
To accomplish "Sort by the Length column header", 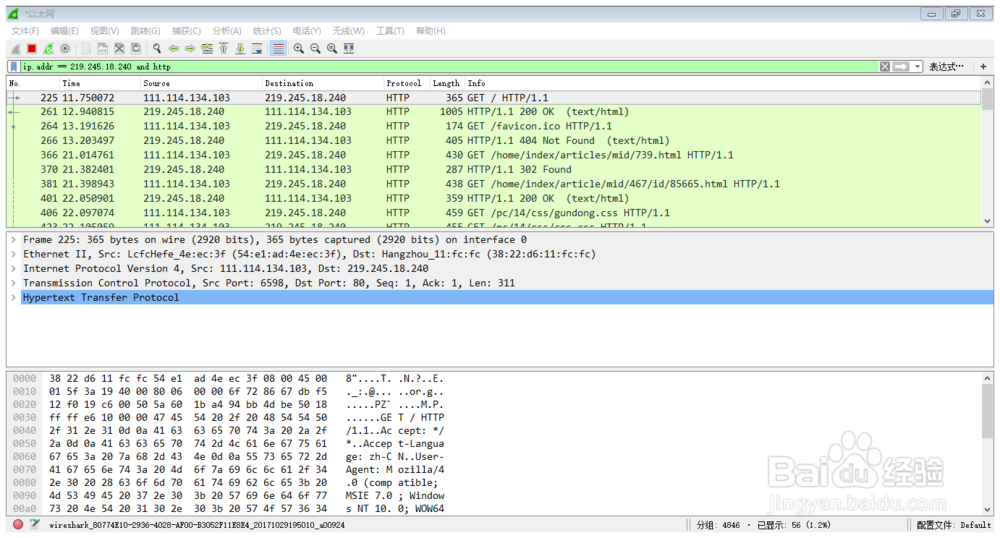I will (447, 84).
